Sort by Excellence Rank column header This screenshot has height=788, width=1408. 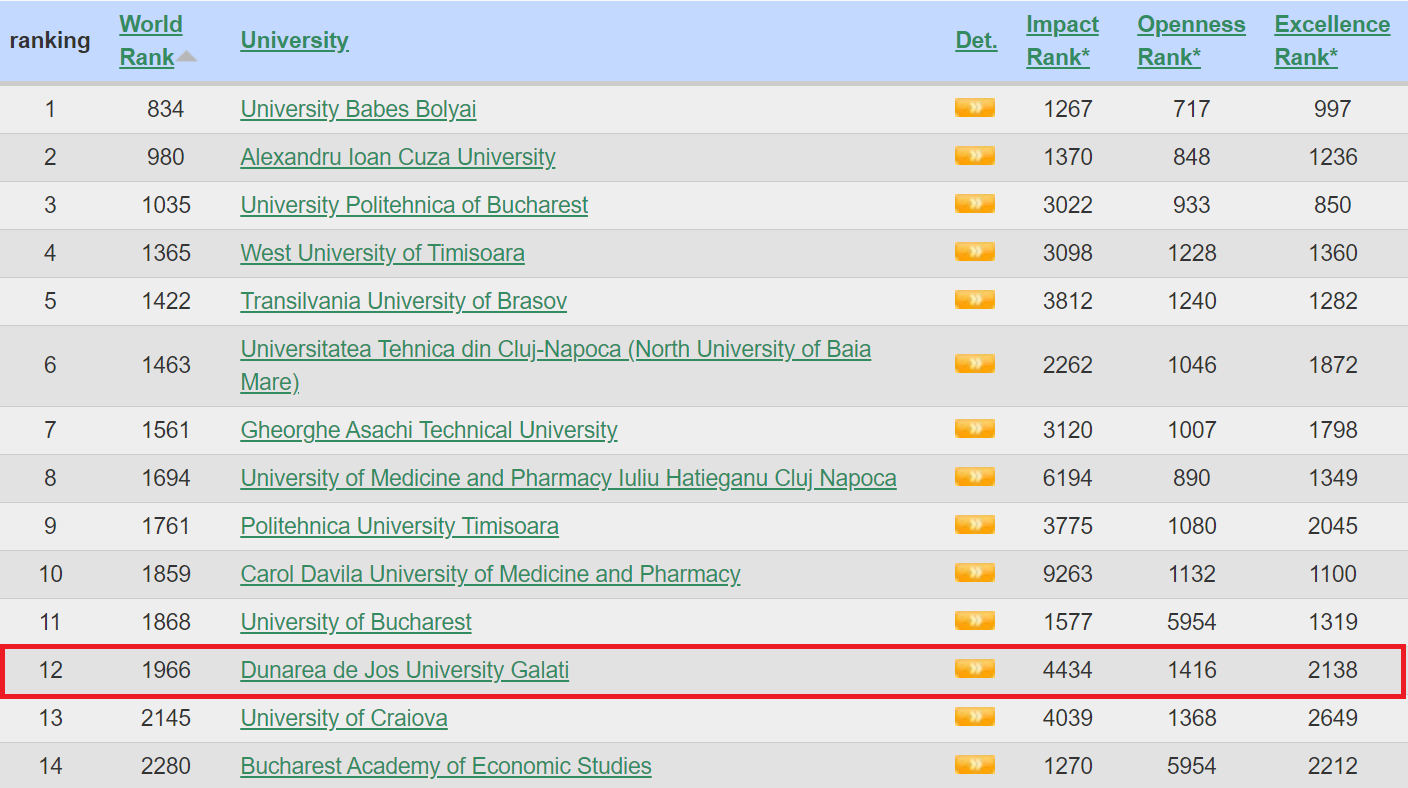[1332, 41]
